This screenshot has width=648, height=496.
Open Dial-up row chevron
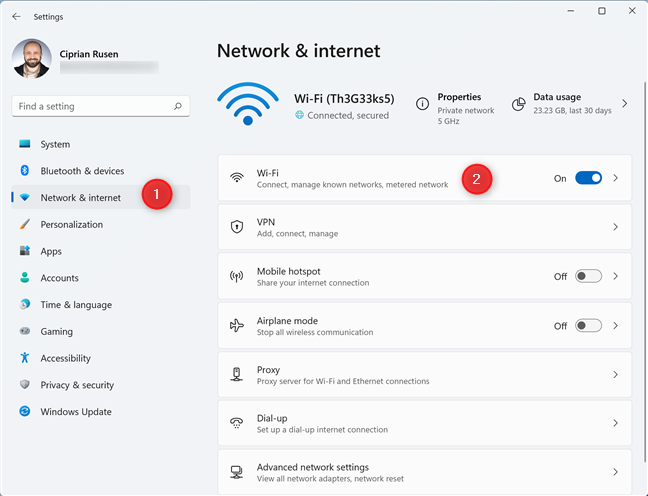615,423
